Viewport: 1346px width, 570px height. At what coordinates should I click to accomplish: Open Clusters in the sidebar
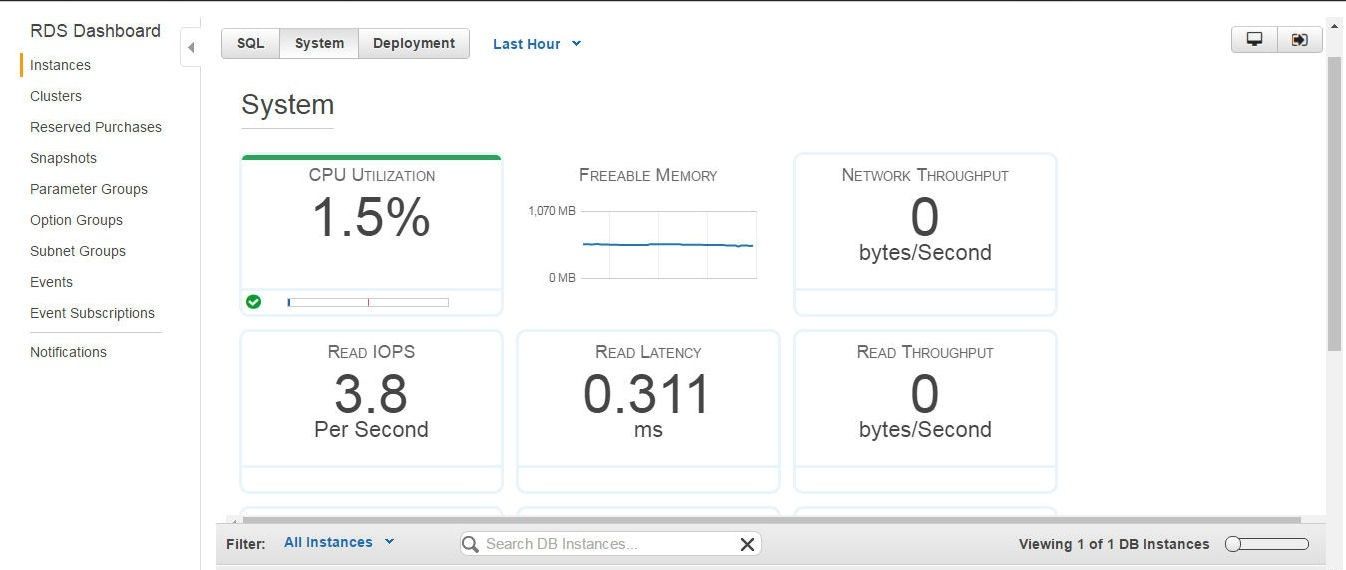click(x=56, y=96)
